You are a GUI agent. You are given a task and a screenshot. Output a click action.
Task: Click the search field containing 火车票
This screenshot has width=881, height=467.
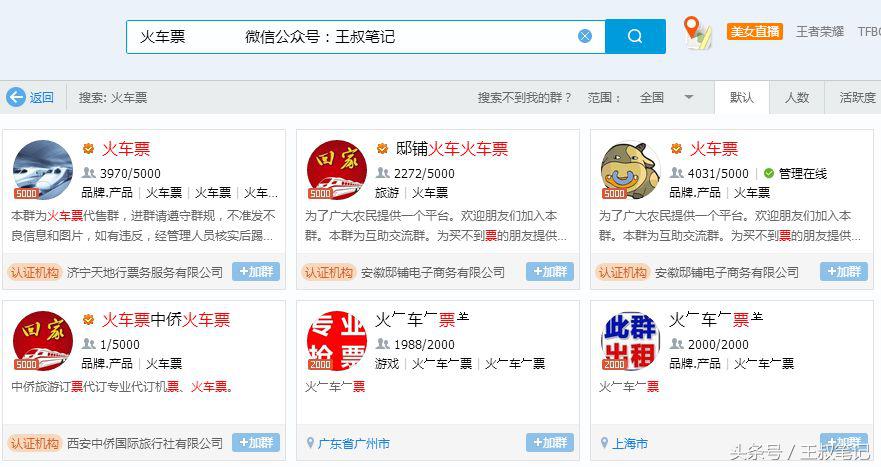tap(366, 37)
